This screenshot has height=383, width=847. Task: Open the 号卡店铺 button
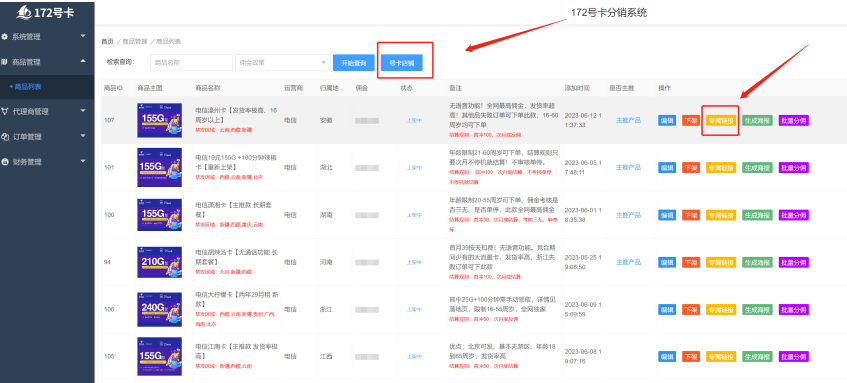(x=401, y=63)
